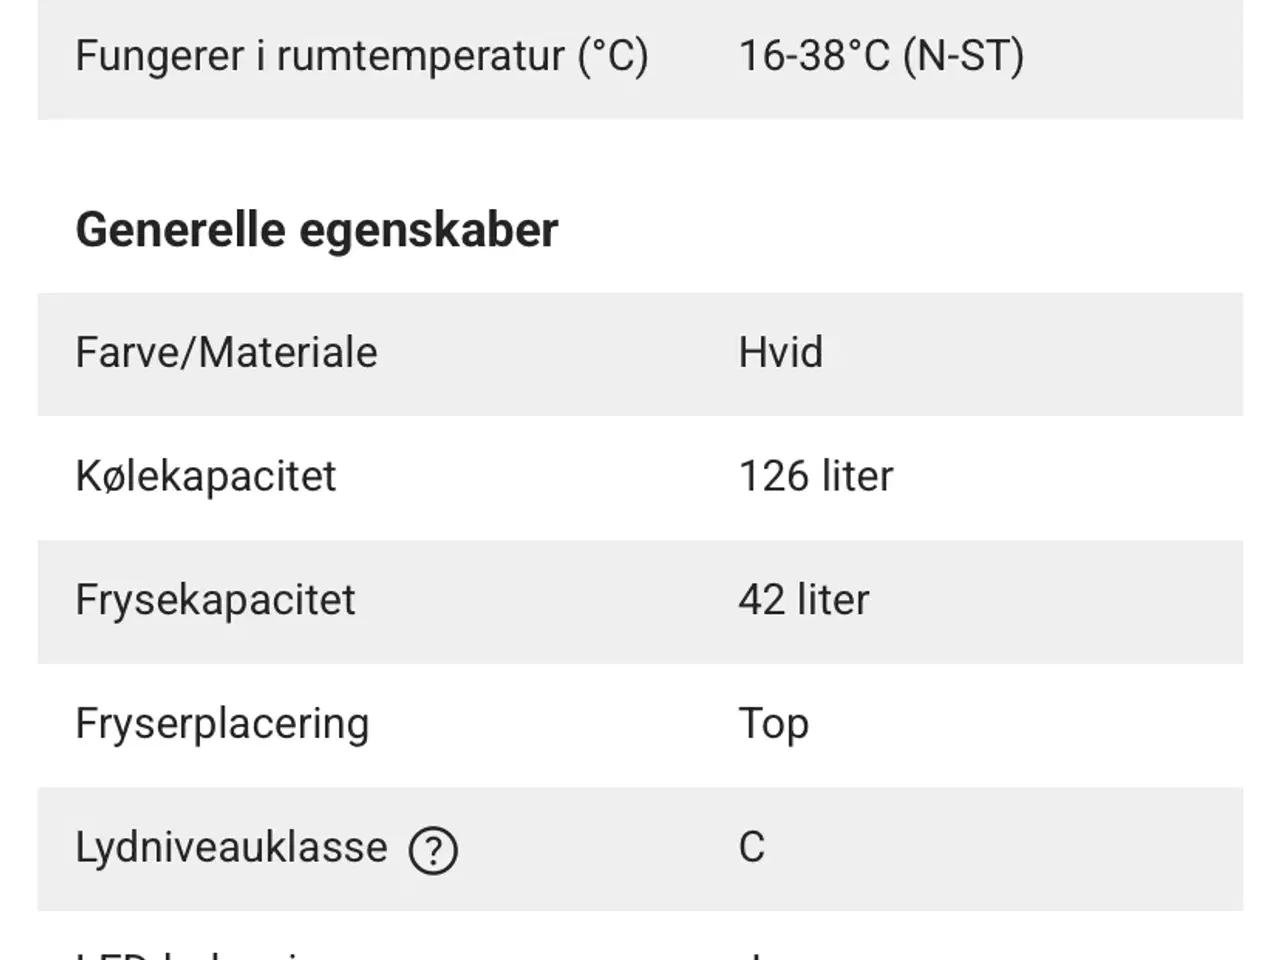
Task: Select the noise class value C
Action: coord(752,848)
